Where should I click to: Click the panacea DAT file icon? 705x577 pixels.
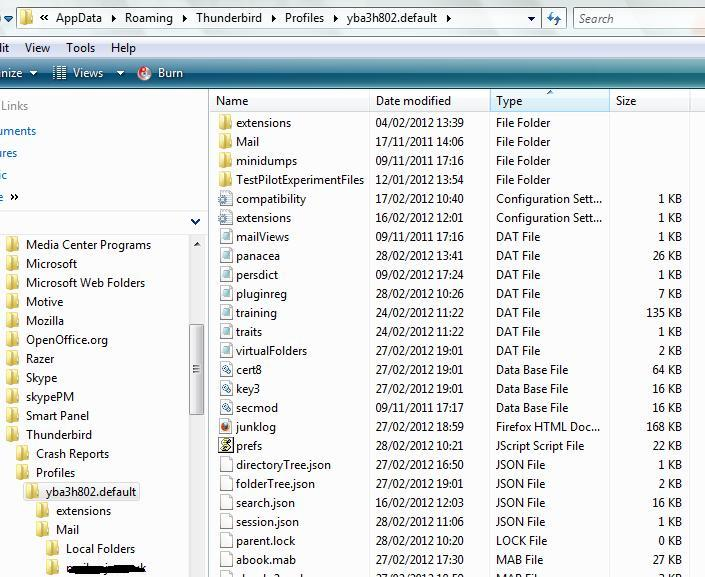pos(225,255)
